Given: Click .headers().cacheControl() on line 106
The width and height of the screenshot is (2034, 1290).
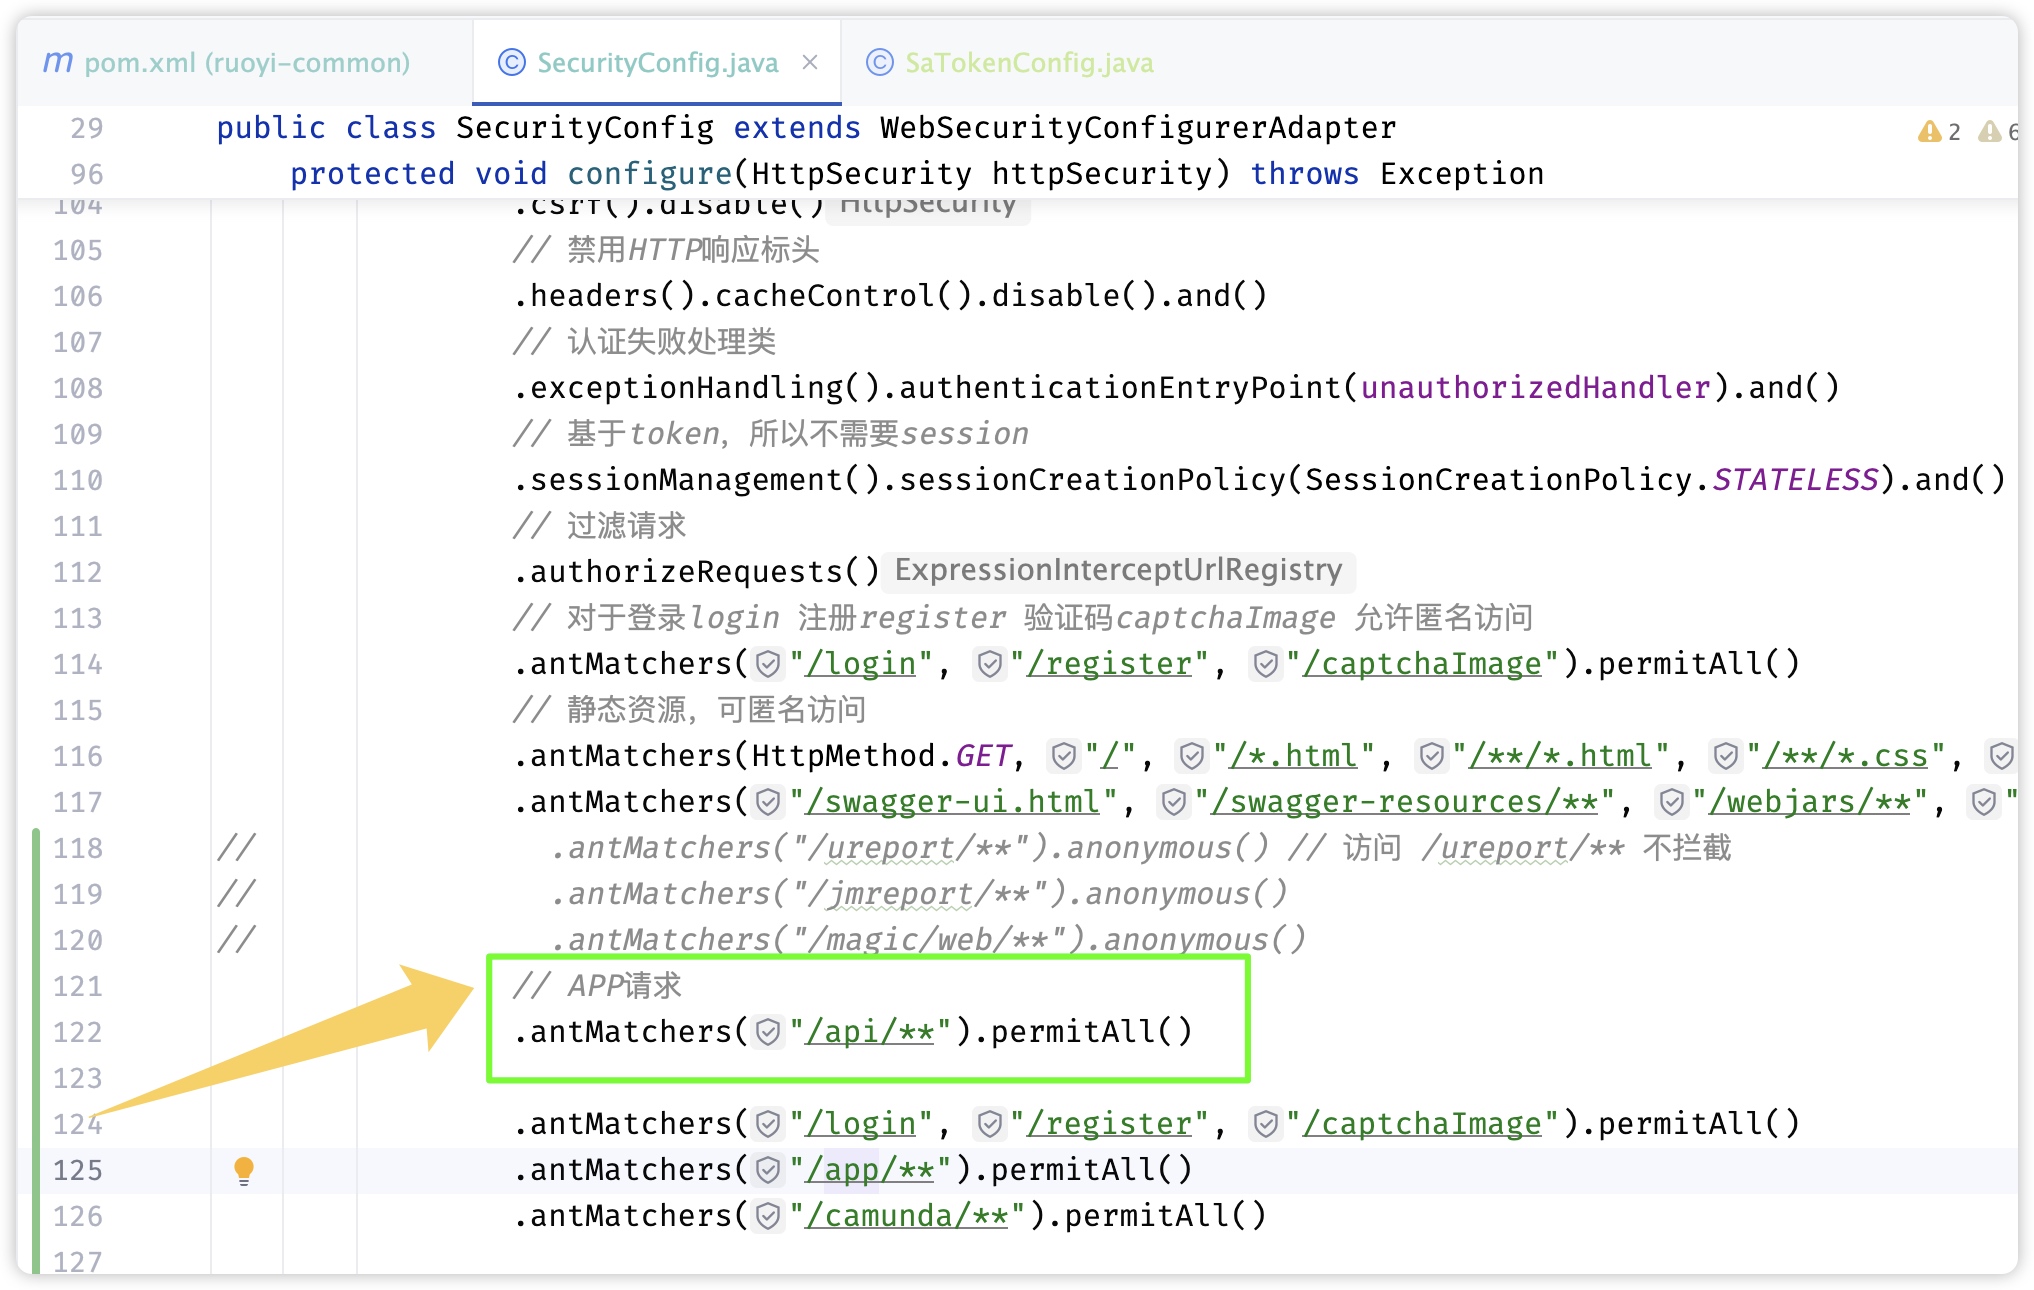Looking at the screenshot, I should tap(743, 296).
